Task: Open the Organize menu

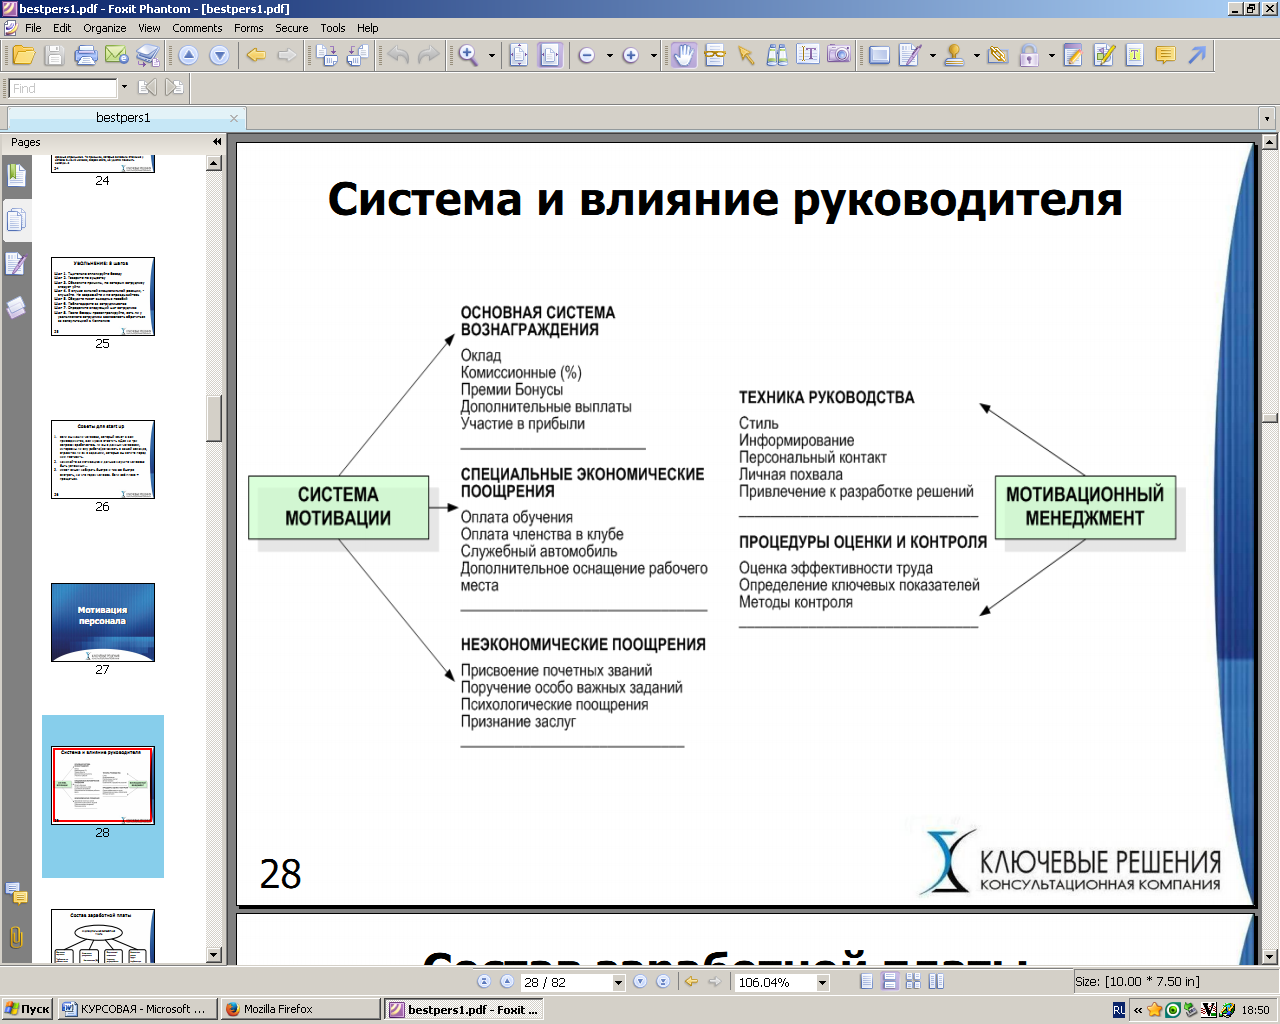Action: [104, 28]
